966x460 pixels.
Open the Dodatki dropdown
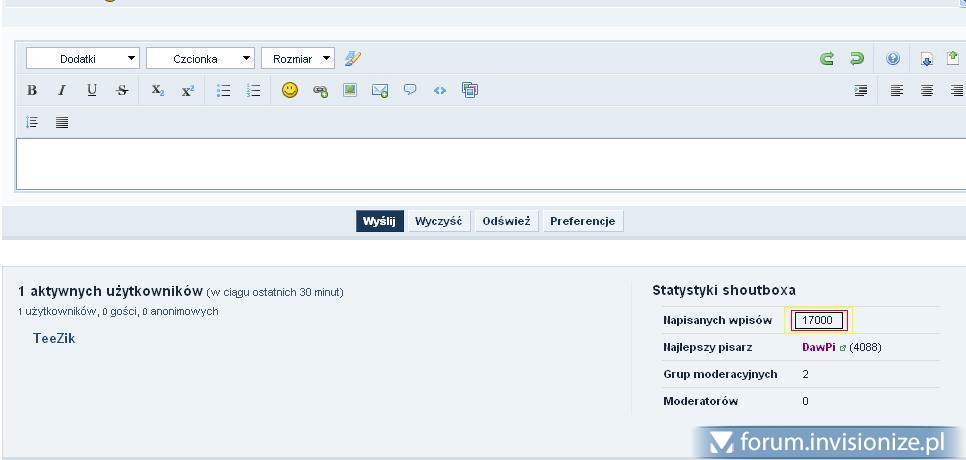click(x=83, y=59)
